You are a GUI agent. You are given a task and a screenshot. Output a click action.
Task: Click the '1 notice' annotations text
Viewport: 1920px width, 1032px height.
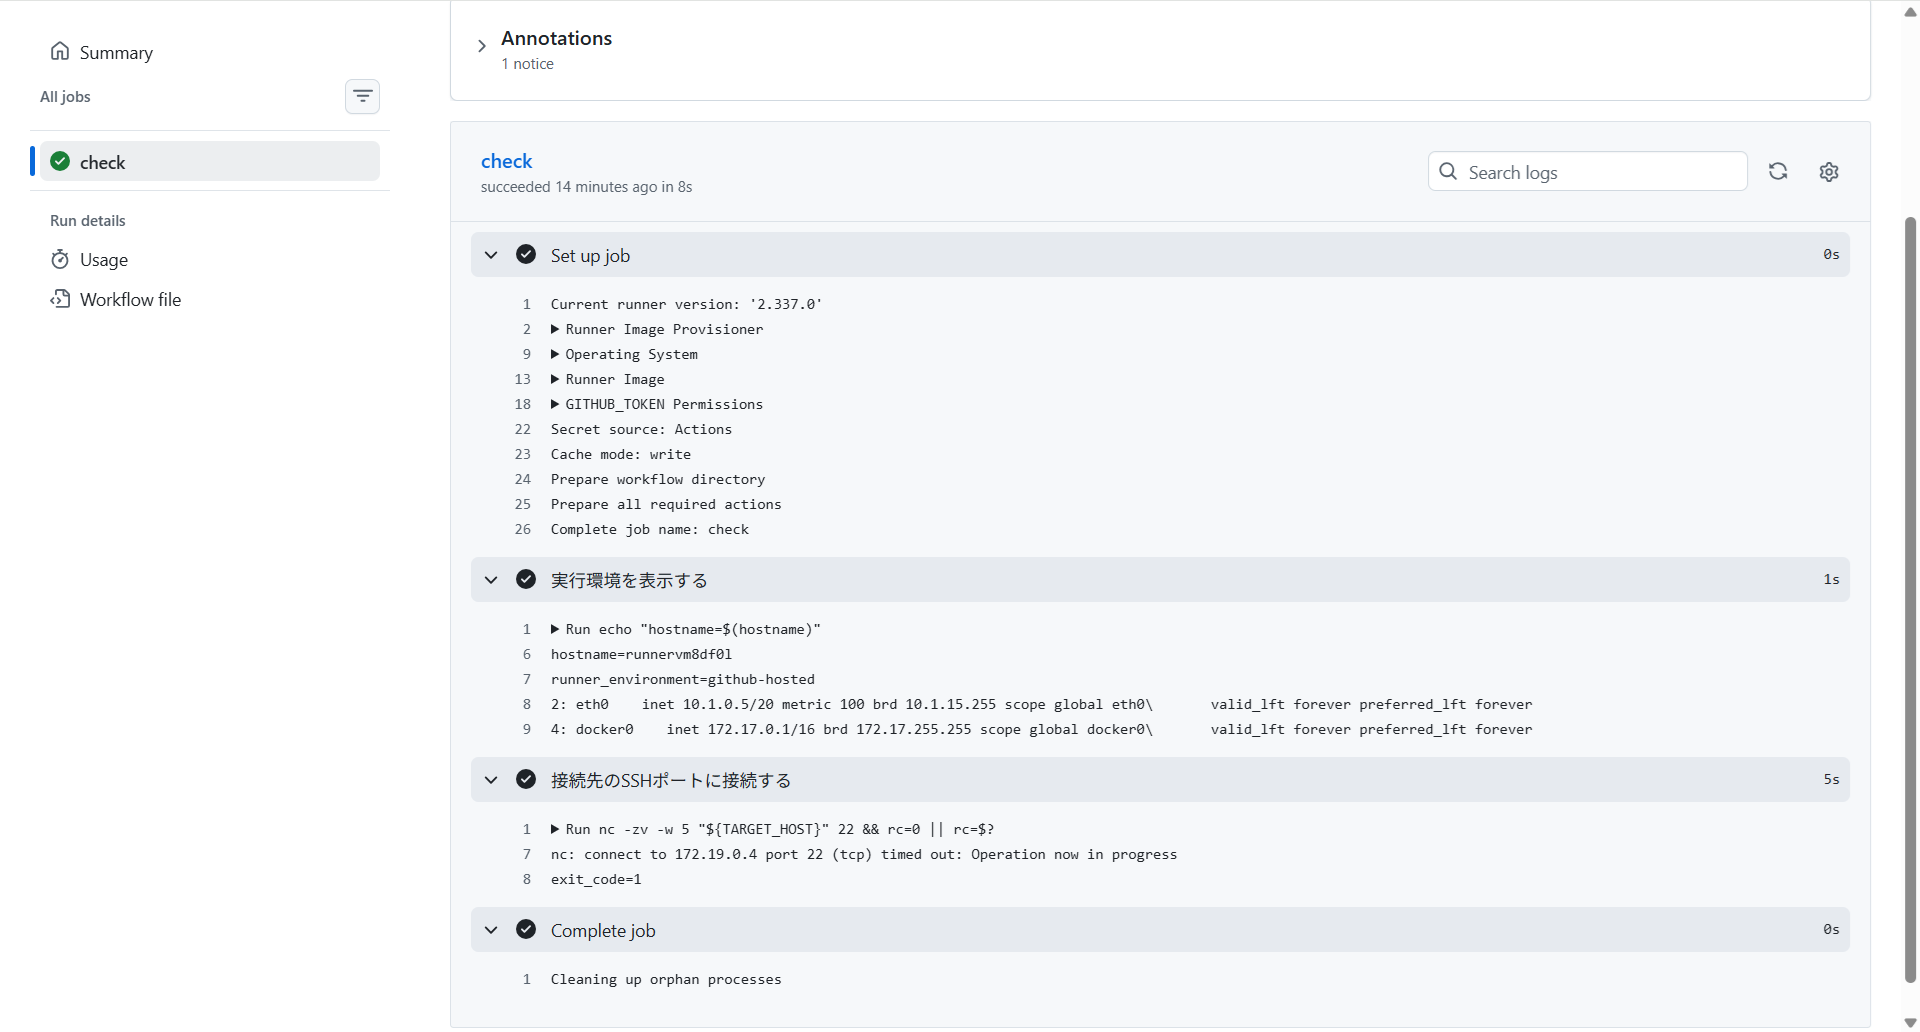pyautogui.click(x=527, y=64)
